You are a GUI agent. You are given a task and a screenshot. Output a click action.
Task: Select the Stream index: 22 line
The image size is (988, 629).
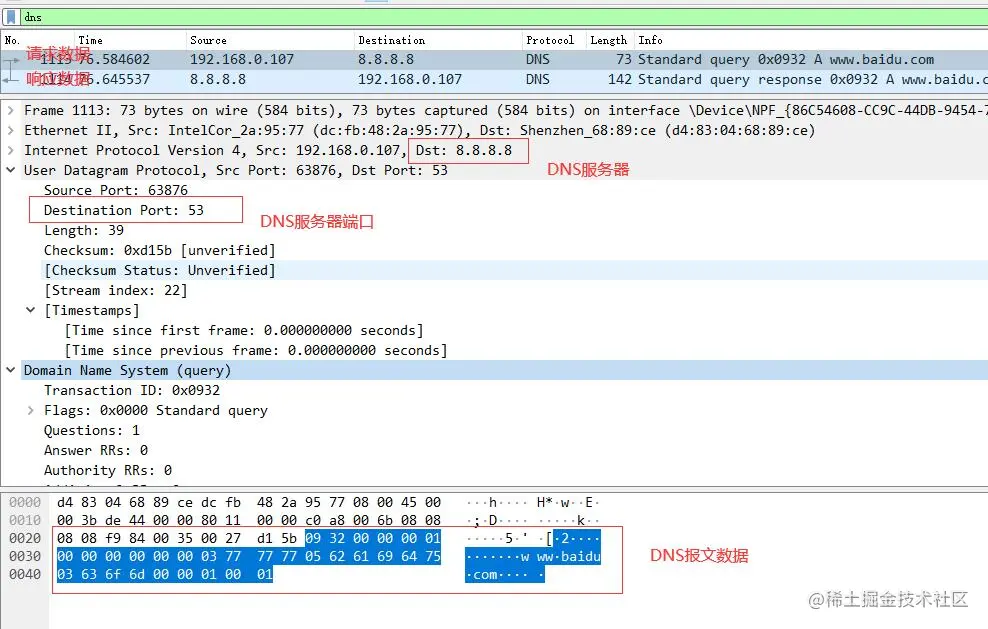point(116,291)
